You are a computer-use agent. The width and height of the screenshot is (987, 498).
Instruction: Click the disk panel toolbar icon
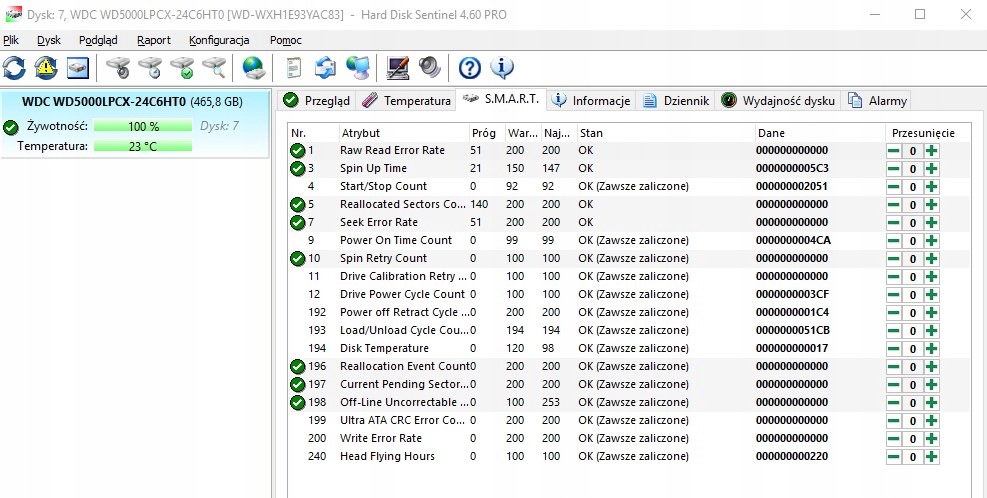click(78, 67)
